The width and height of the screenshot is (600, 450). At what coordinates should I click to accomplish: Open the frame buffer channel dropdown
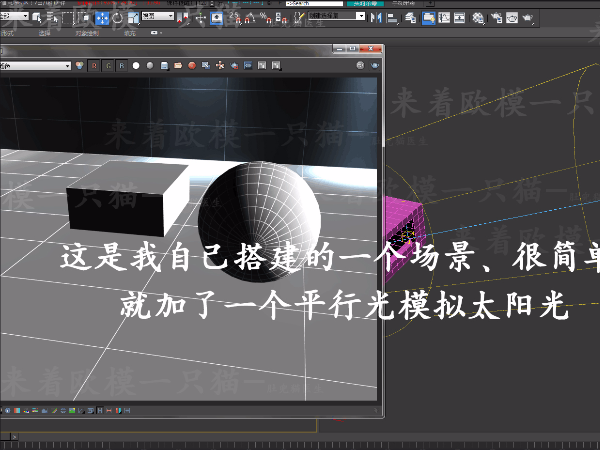(x=40, y=66)
